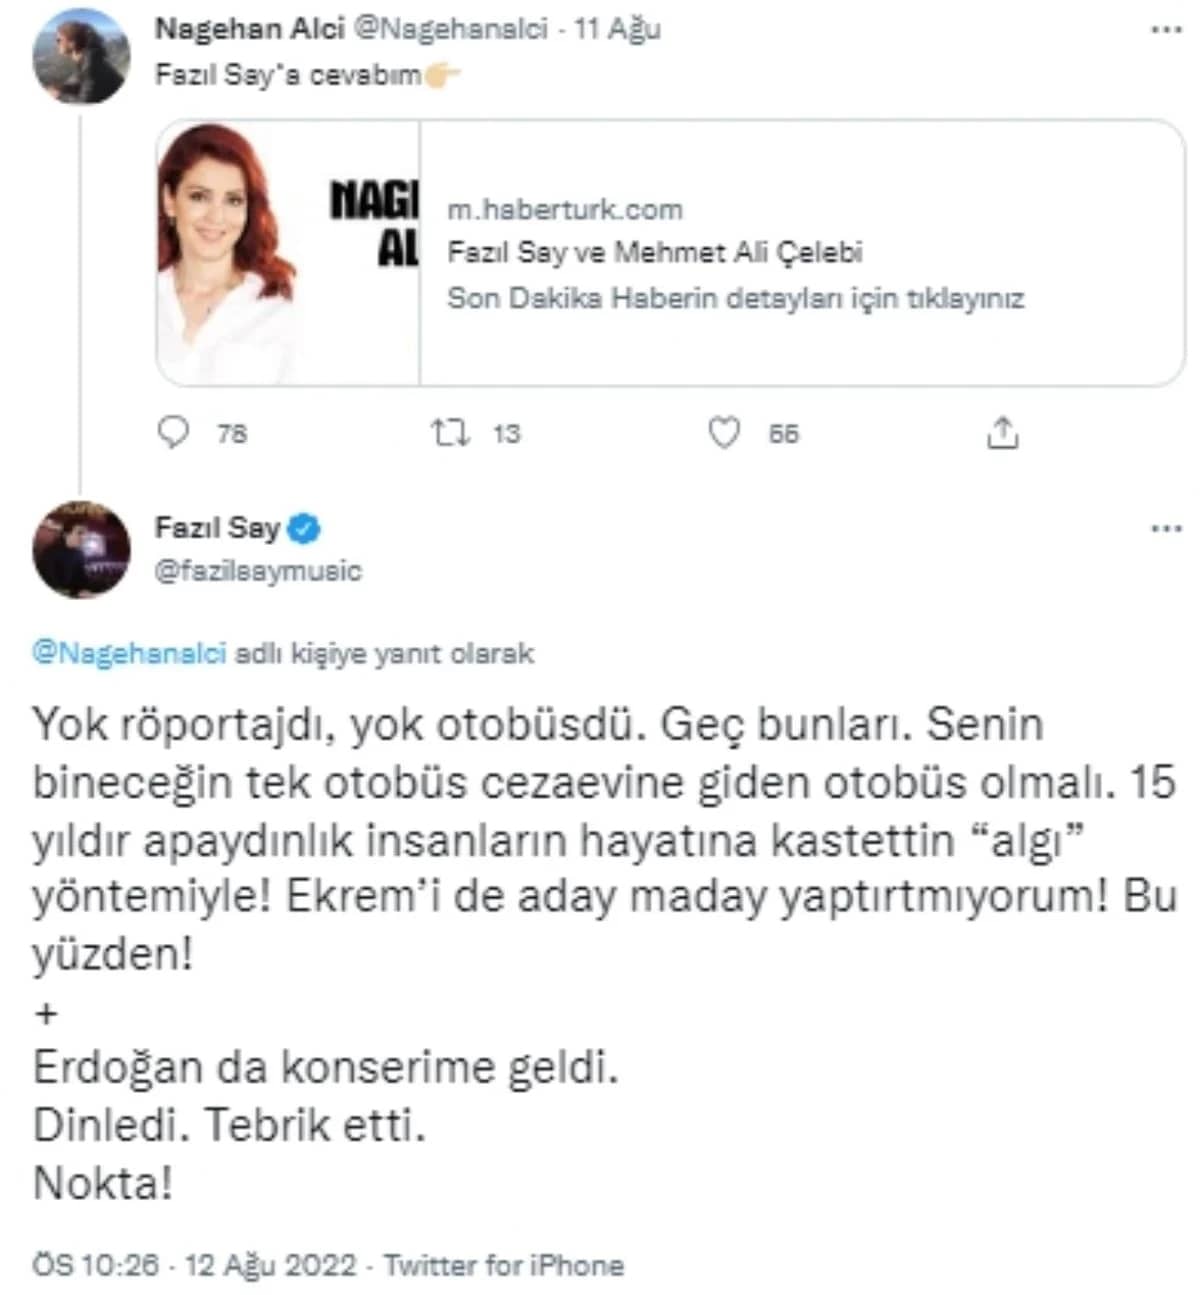
Task: Open the Fazıl Say ve Mehmet Ali Çelebi article
Action: [x=654, y=252]
